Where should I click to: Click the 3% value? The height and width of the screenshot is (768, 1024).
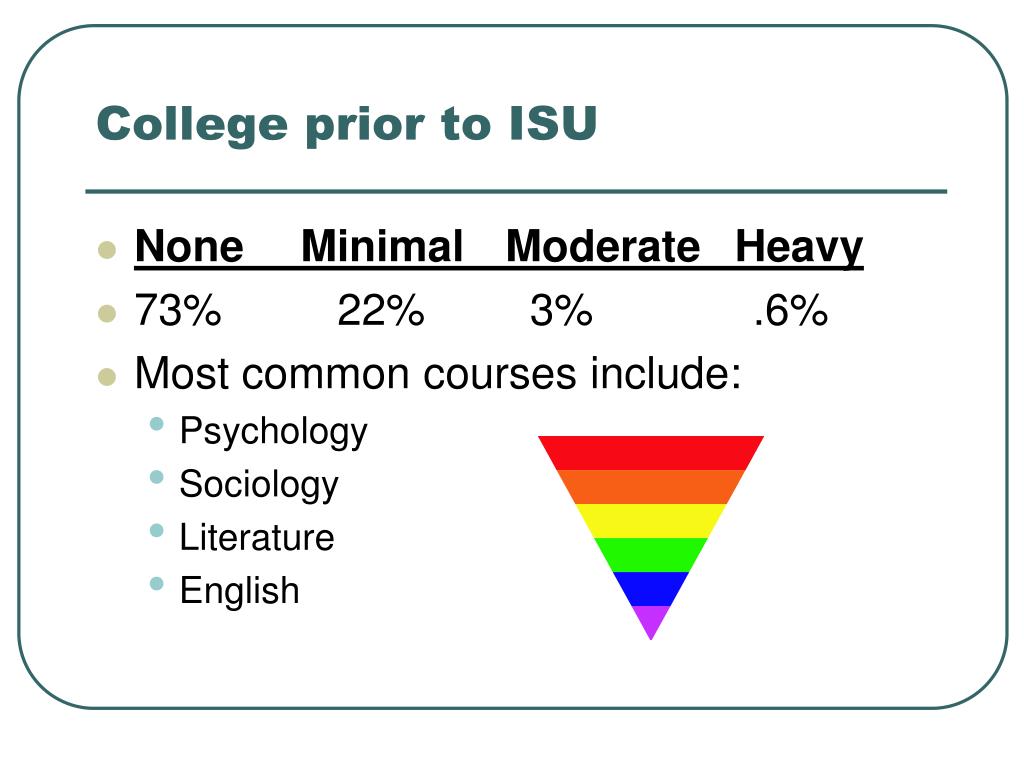pyautogui.click(x=561, y=310)
